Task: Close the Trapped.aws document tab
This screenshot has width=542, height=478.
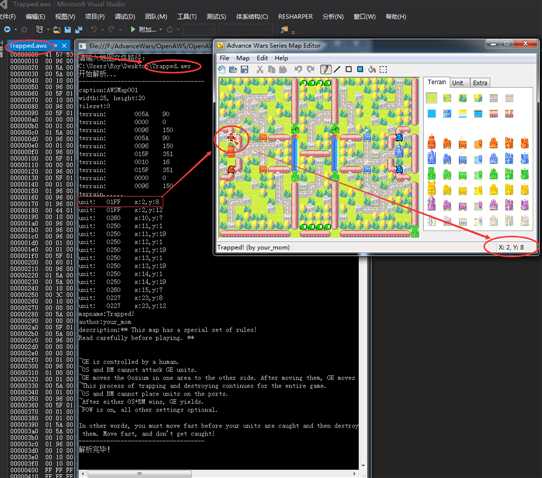Action: click(x=64, y=46)
